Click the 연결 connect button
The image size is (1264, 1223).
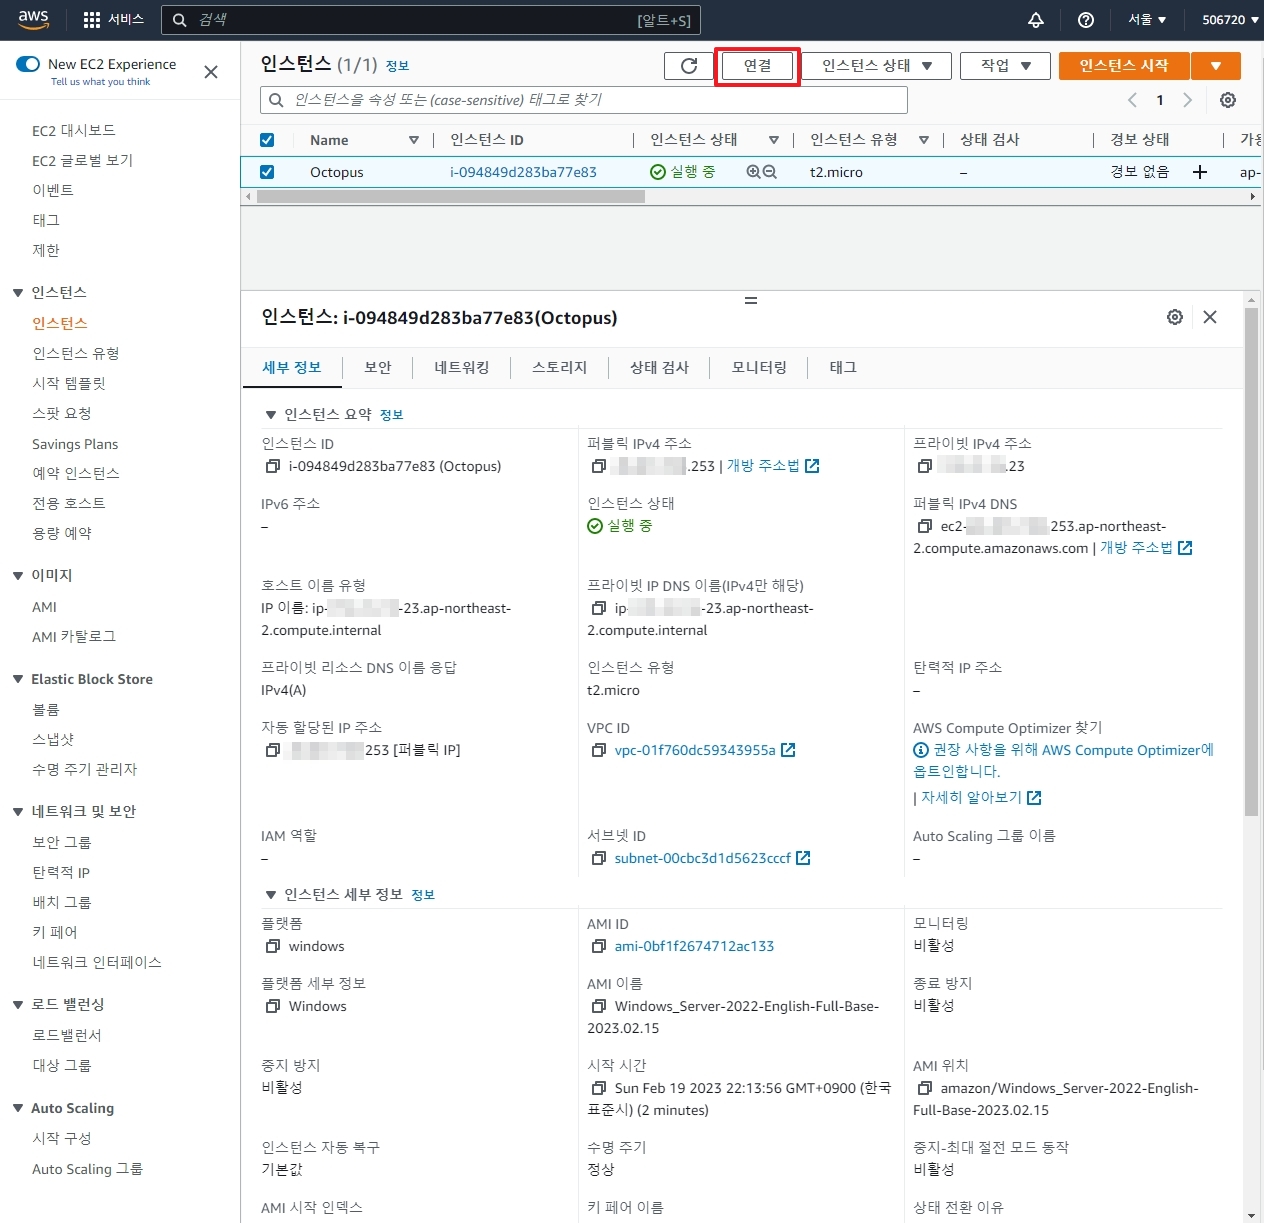(x=757, y=66)
